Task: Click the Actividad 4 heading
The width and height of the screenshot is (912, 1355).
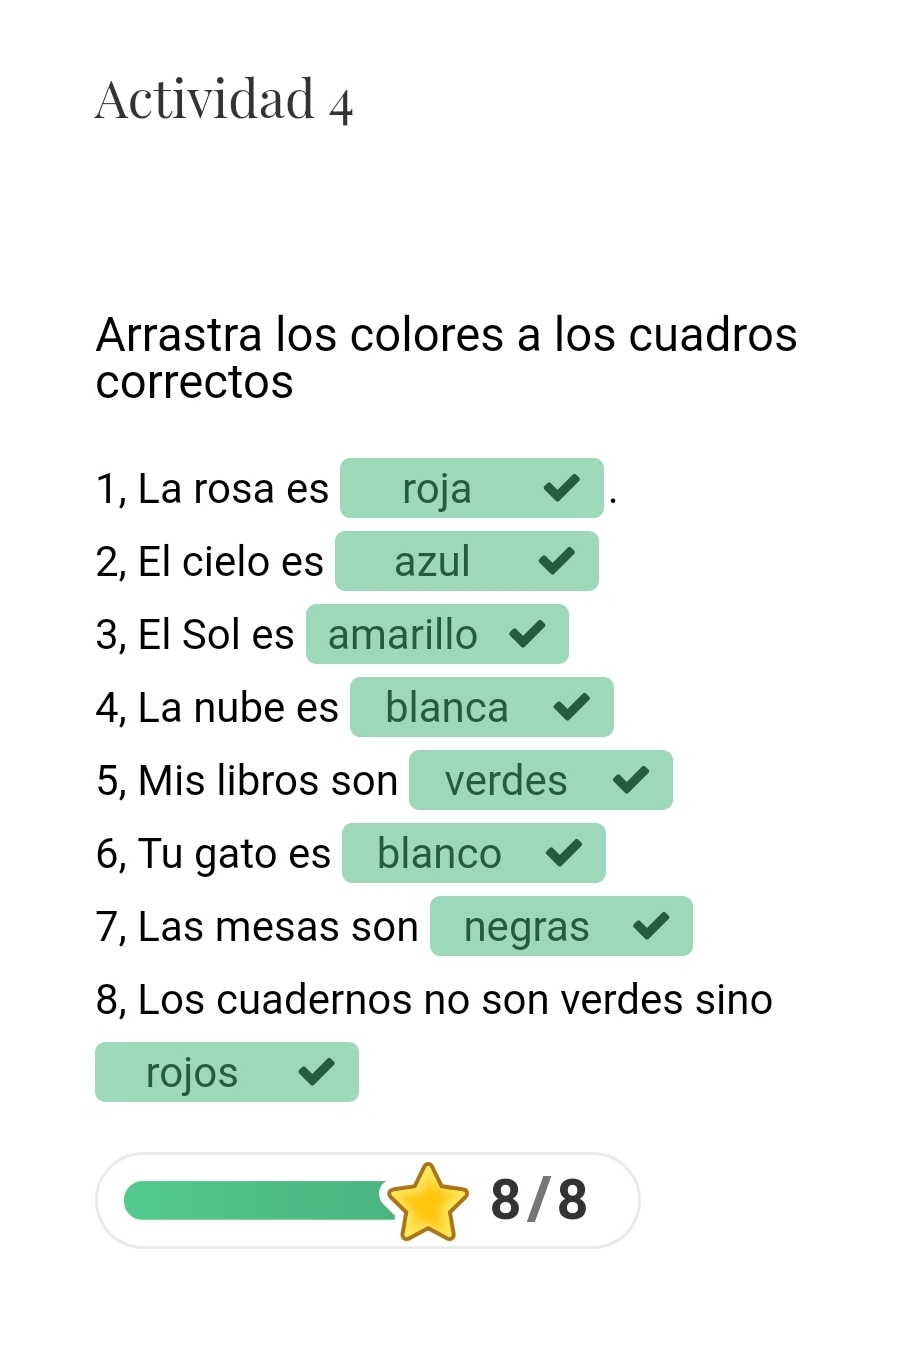Action: coord(224,100)
